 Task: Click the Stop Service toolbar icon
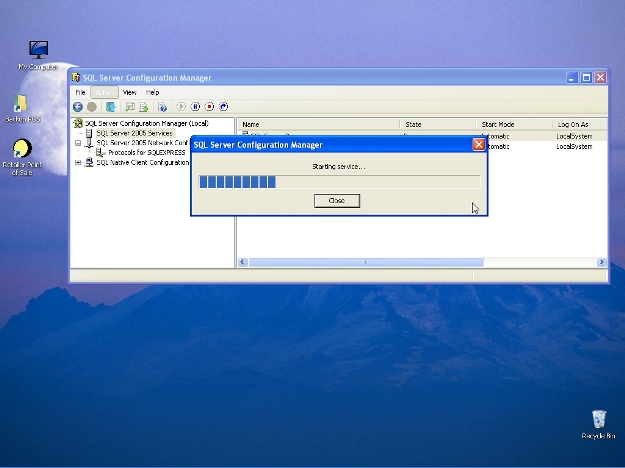tap(210, 107)
